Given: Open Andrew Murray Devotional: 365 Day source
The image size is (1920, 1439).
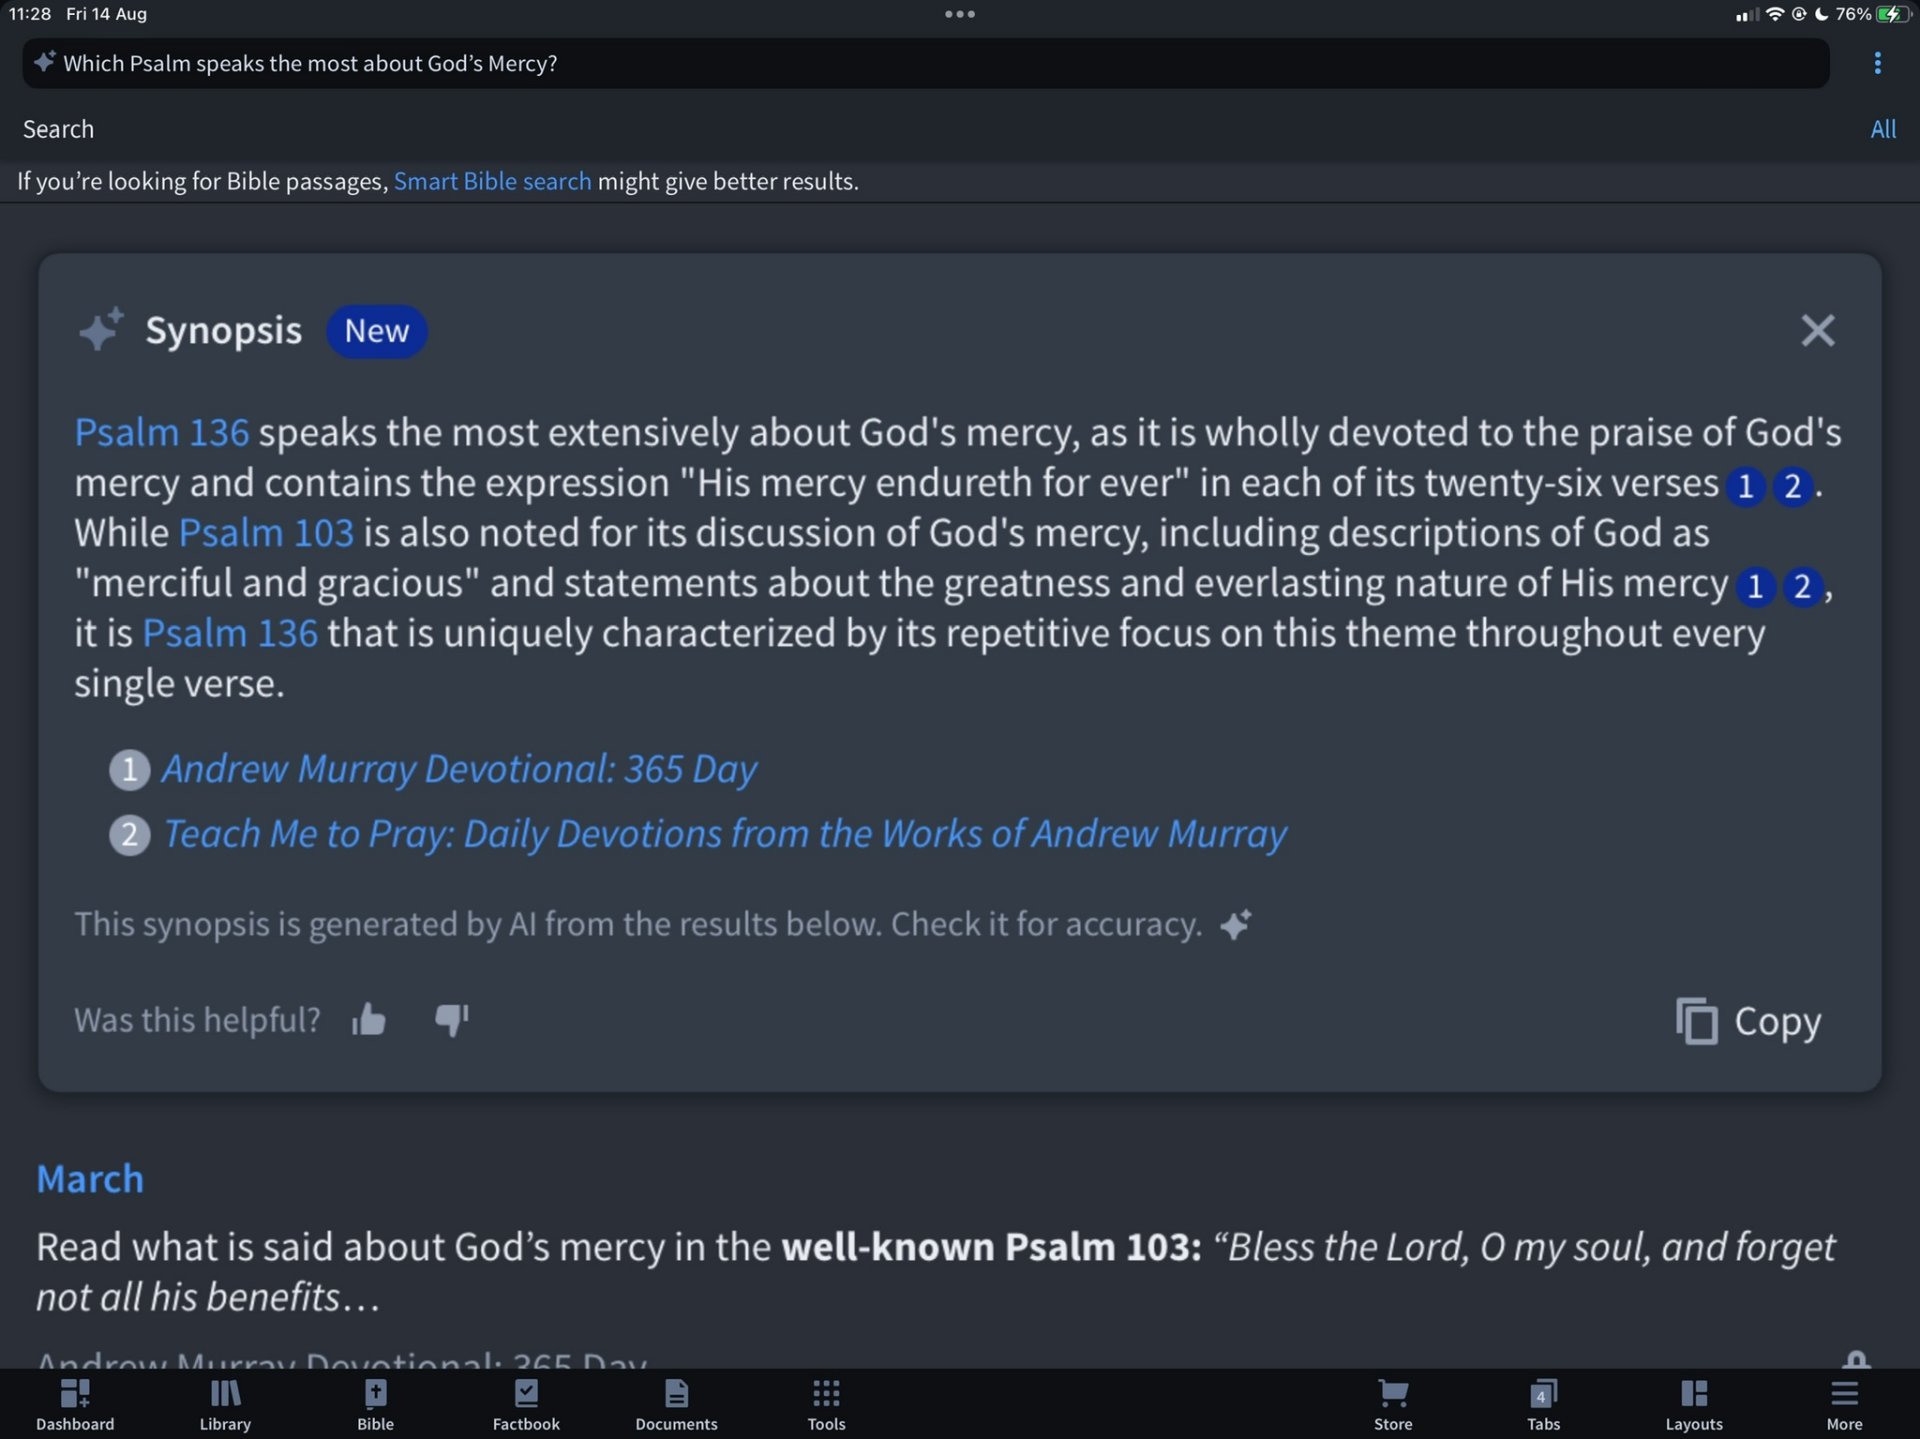Looking at the screenshot, I should click(459, 769).
